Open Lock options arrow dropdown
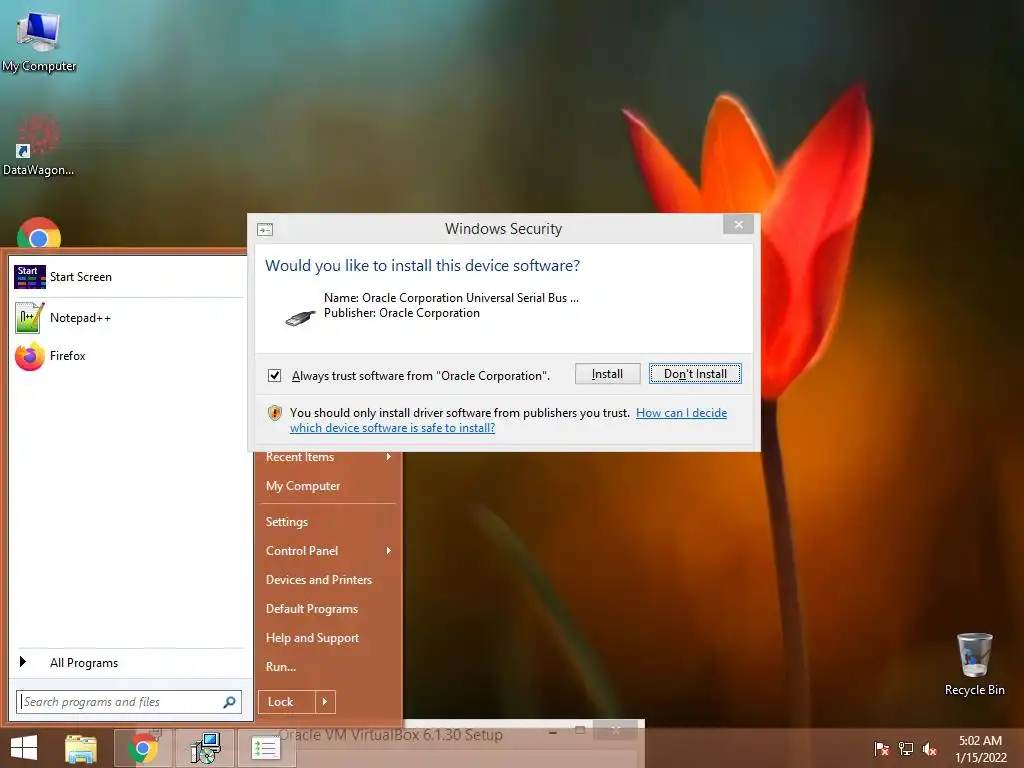 (x=325, y=702)
